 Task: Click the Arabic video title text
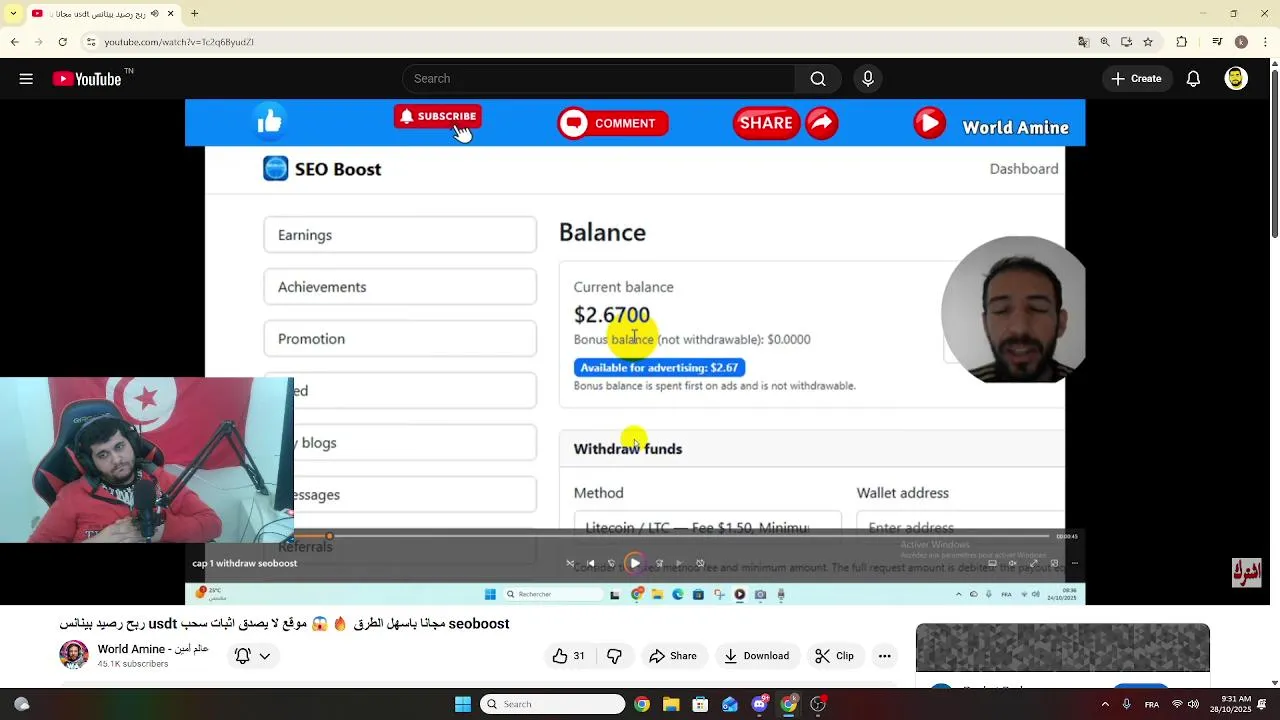[x=285, y=624]
